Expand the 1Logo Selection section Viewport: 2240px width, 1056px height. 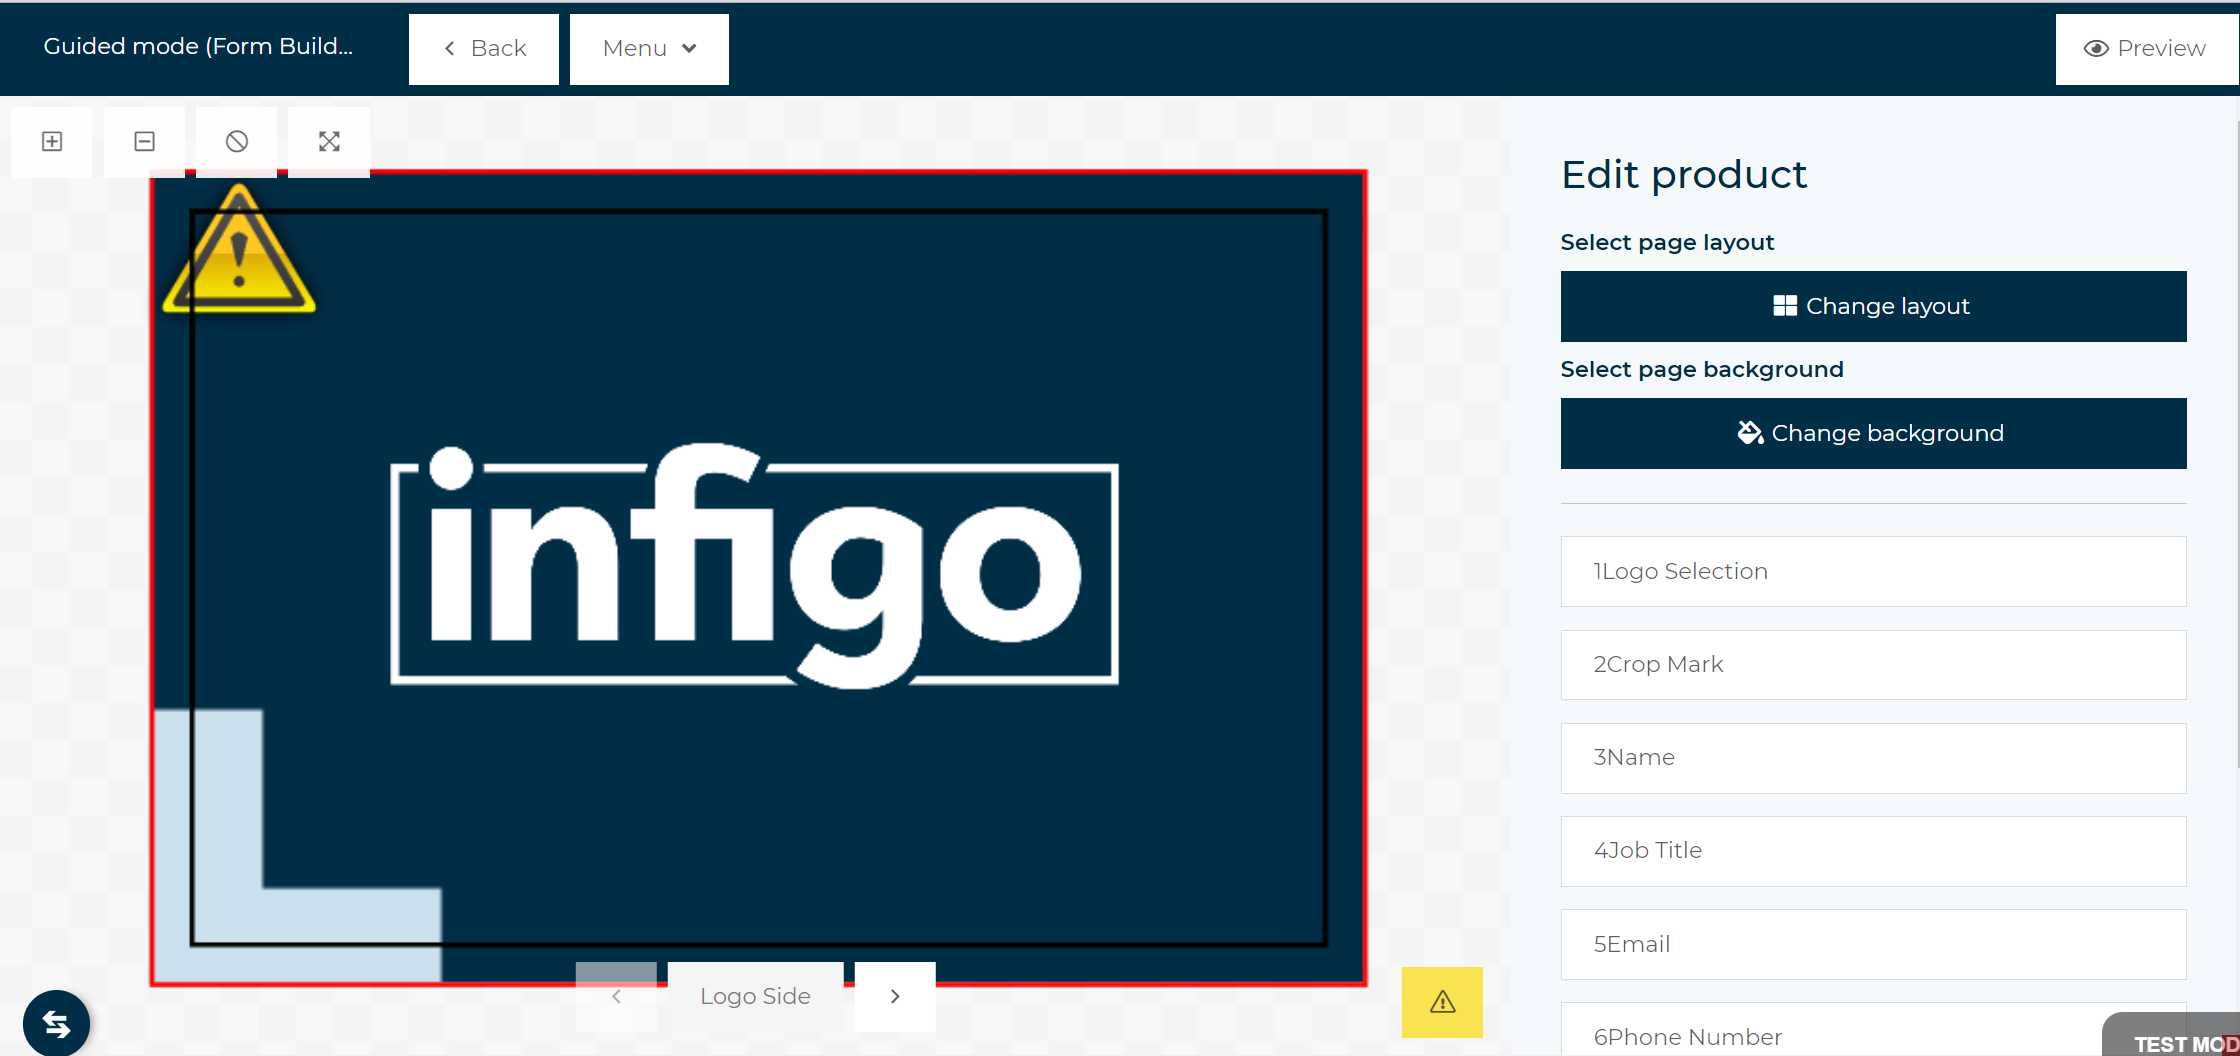[1873, 571]
